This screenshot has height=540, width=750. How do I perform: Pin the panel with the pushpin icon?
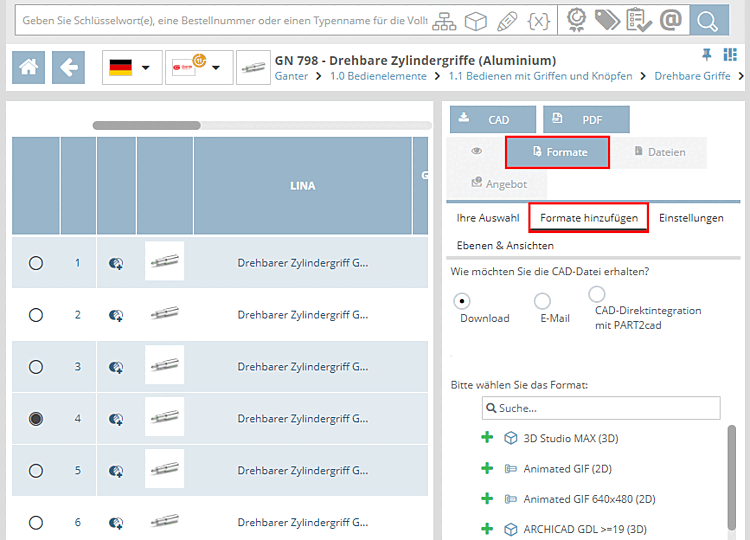(x=706, y=55)
